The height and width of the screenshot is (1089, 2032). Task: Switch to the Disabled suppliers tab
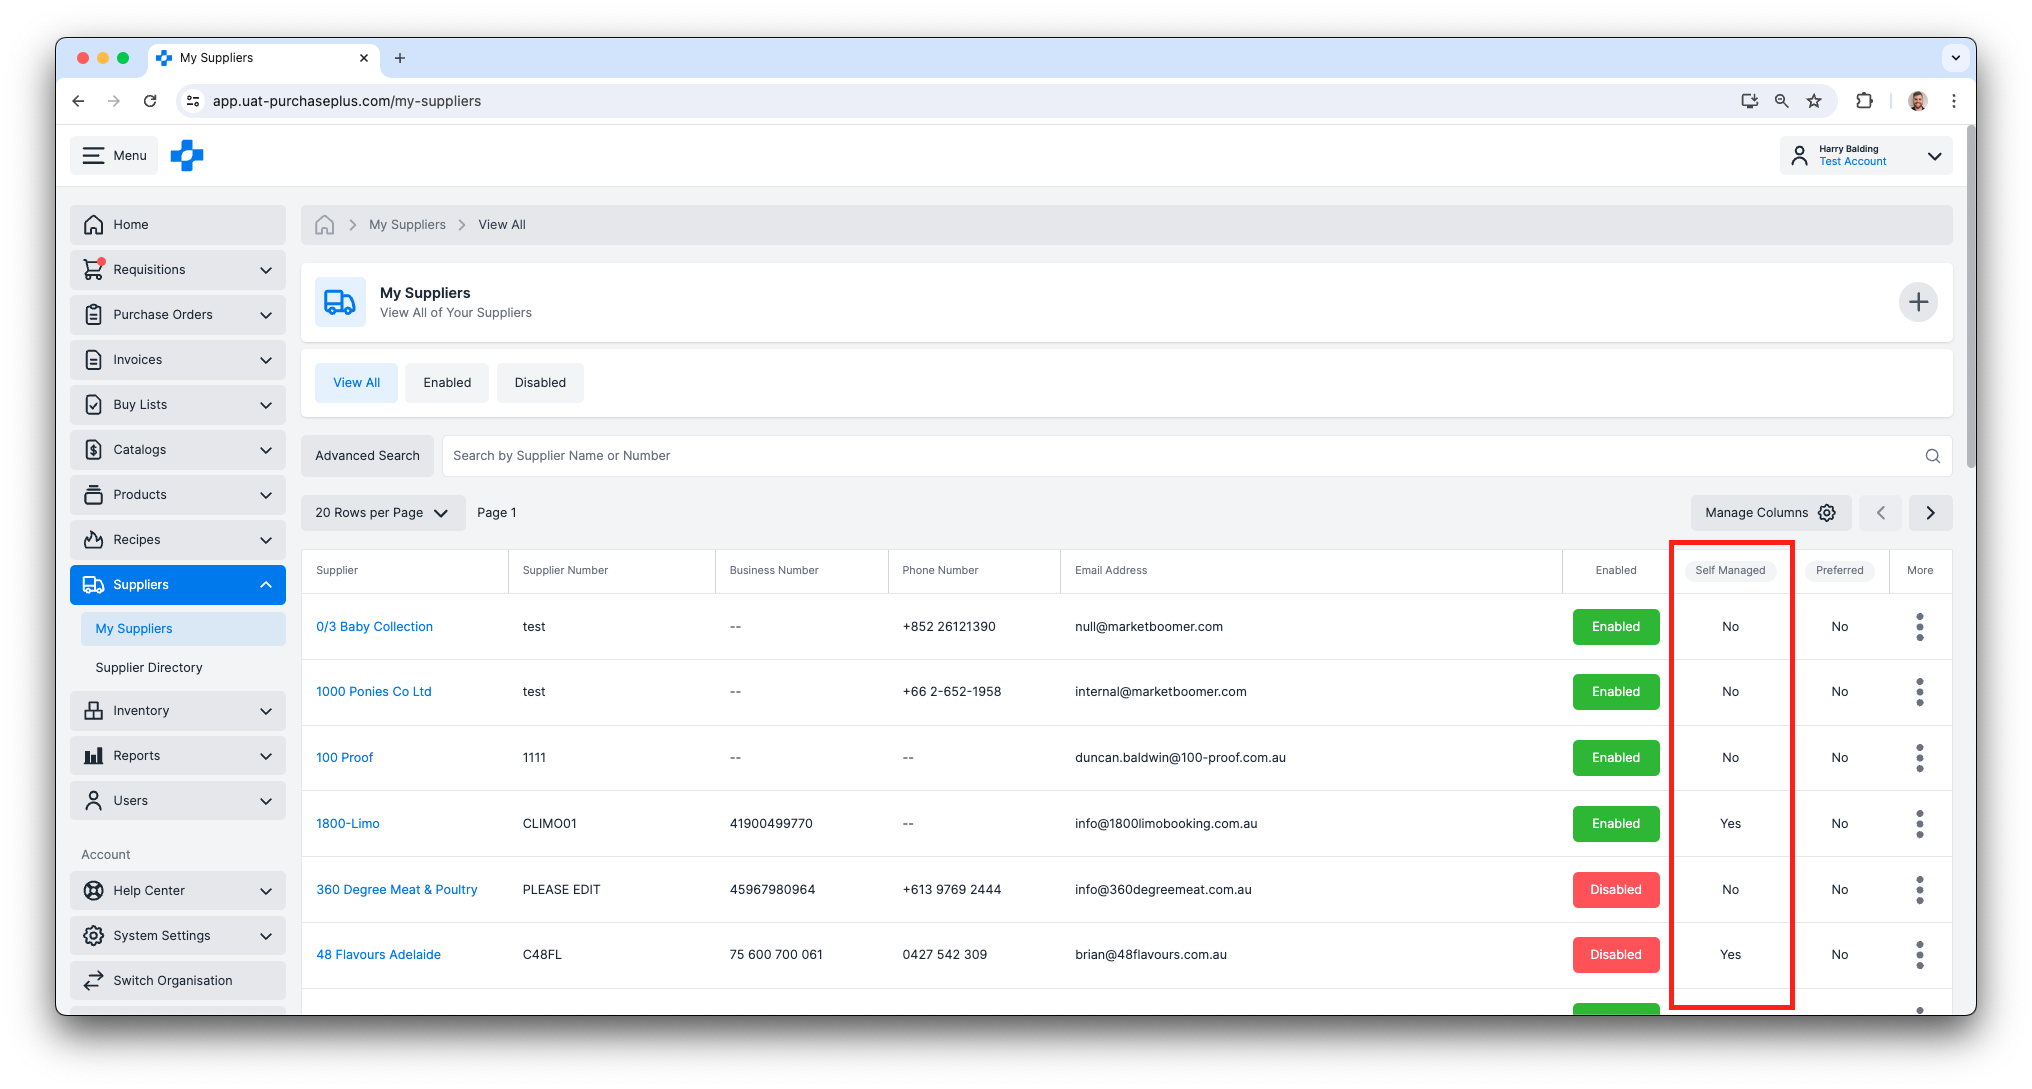(540, 383)
